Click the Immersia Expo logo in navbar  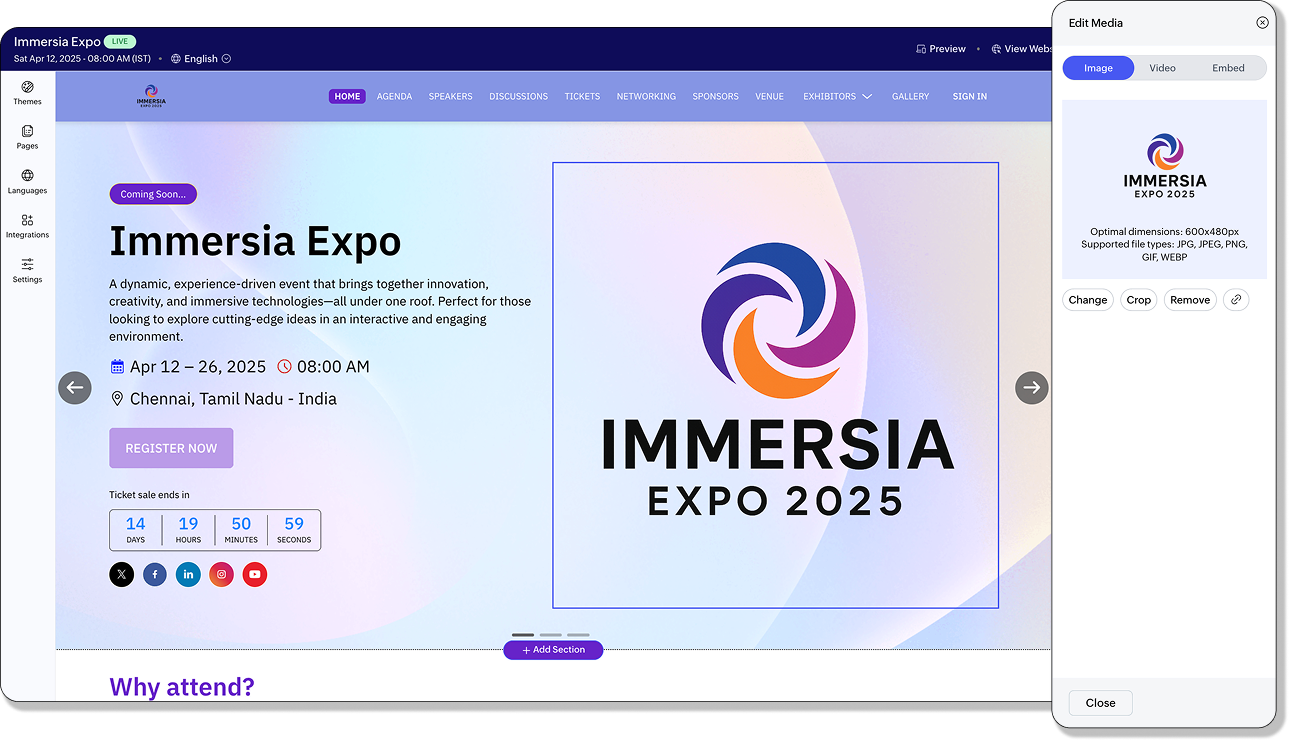(151, 96)
